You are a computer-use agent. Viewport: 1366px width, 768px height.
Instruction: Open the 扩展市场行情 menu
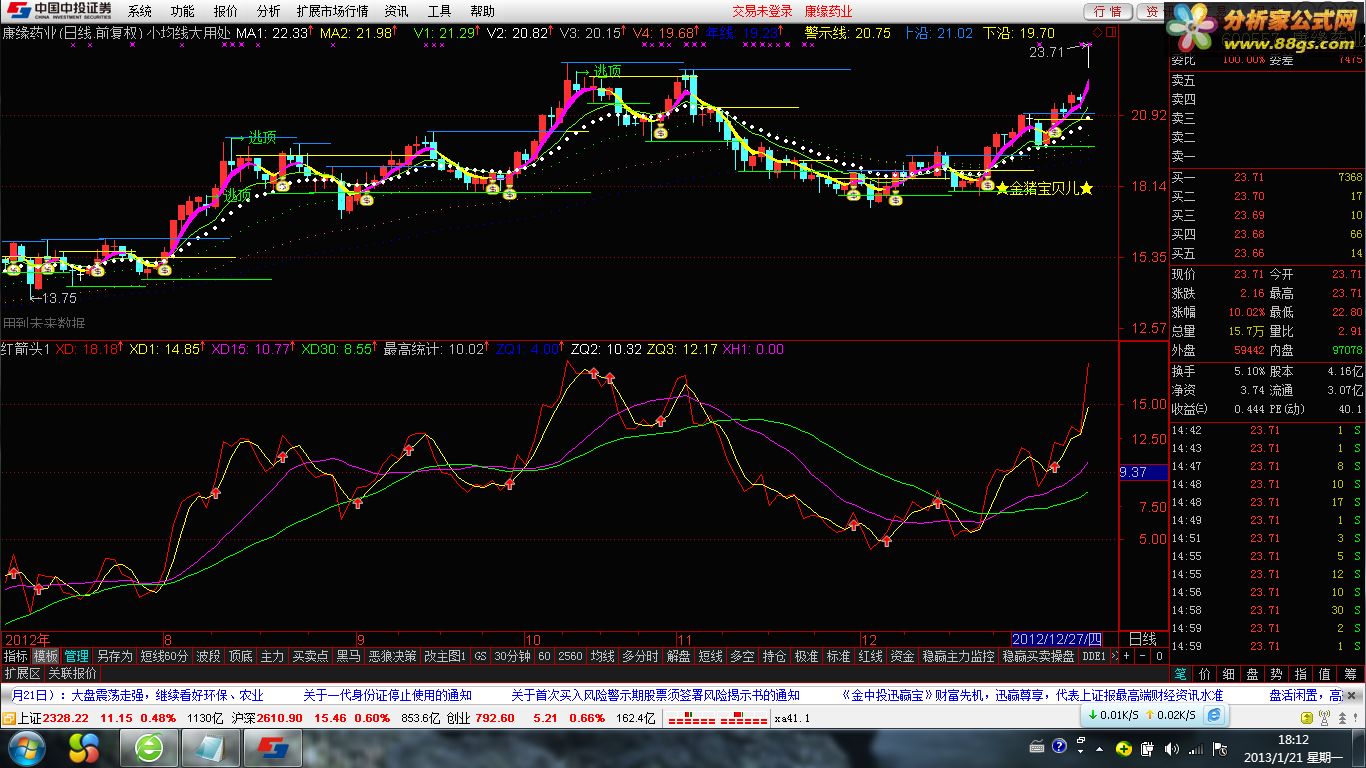pos(332,11)
